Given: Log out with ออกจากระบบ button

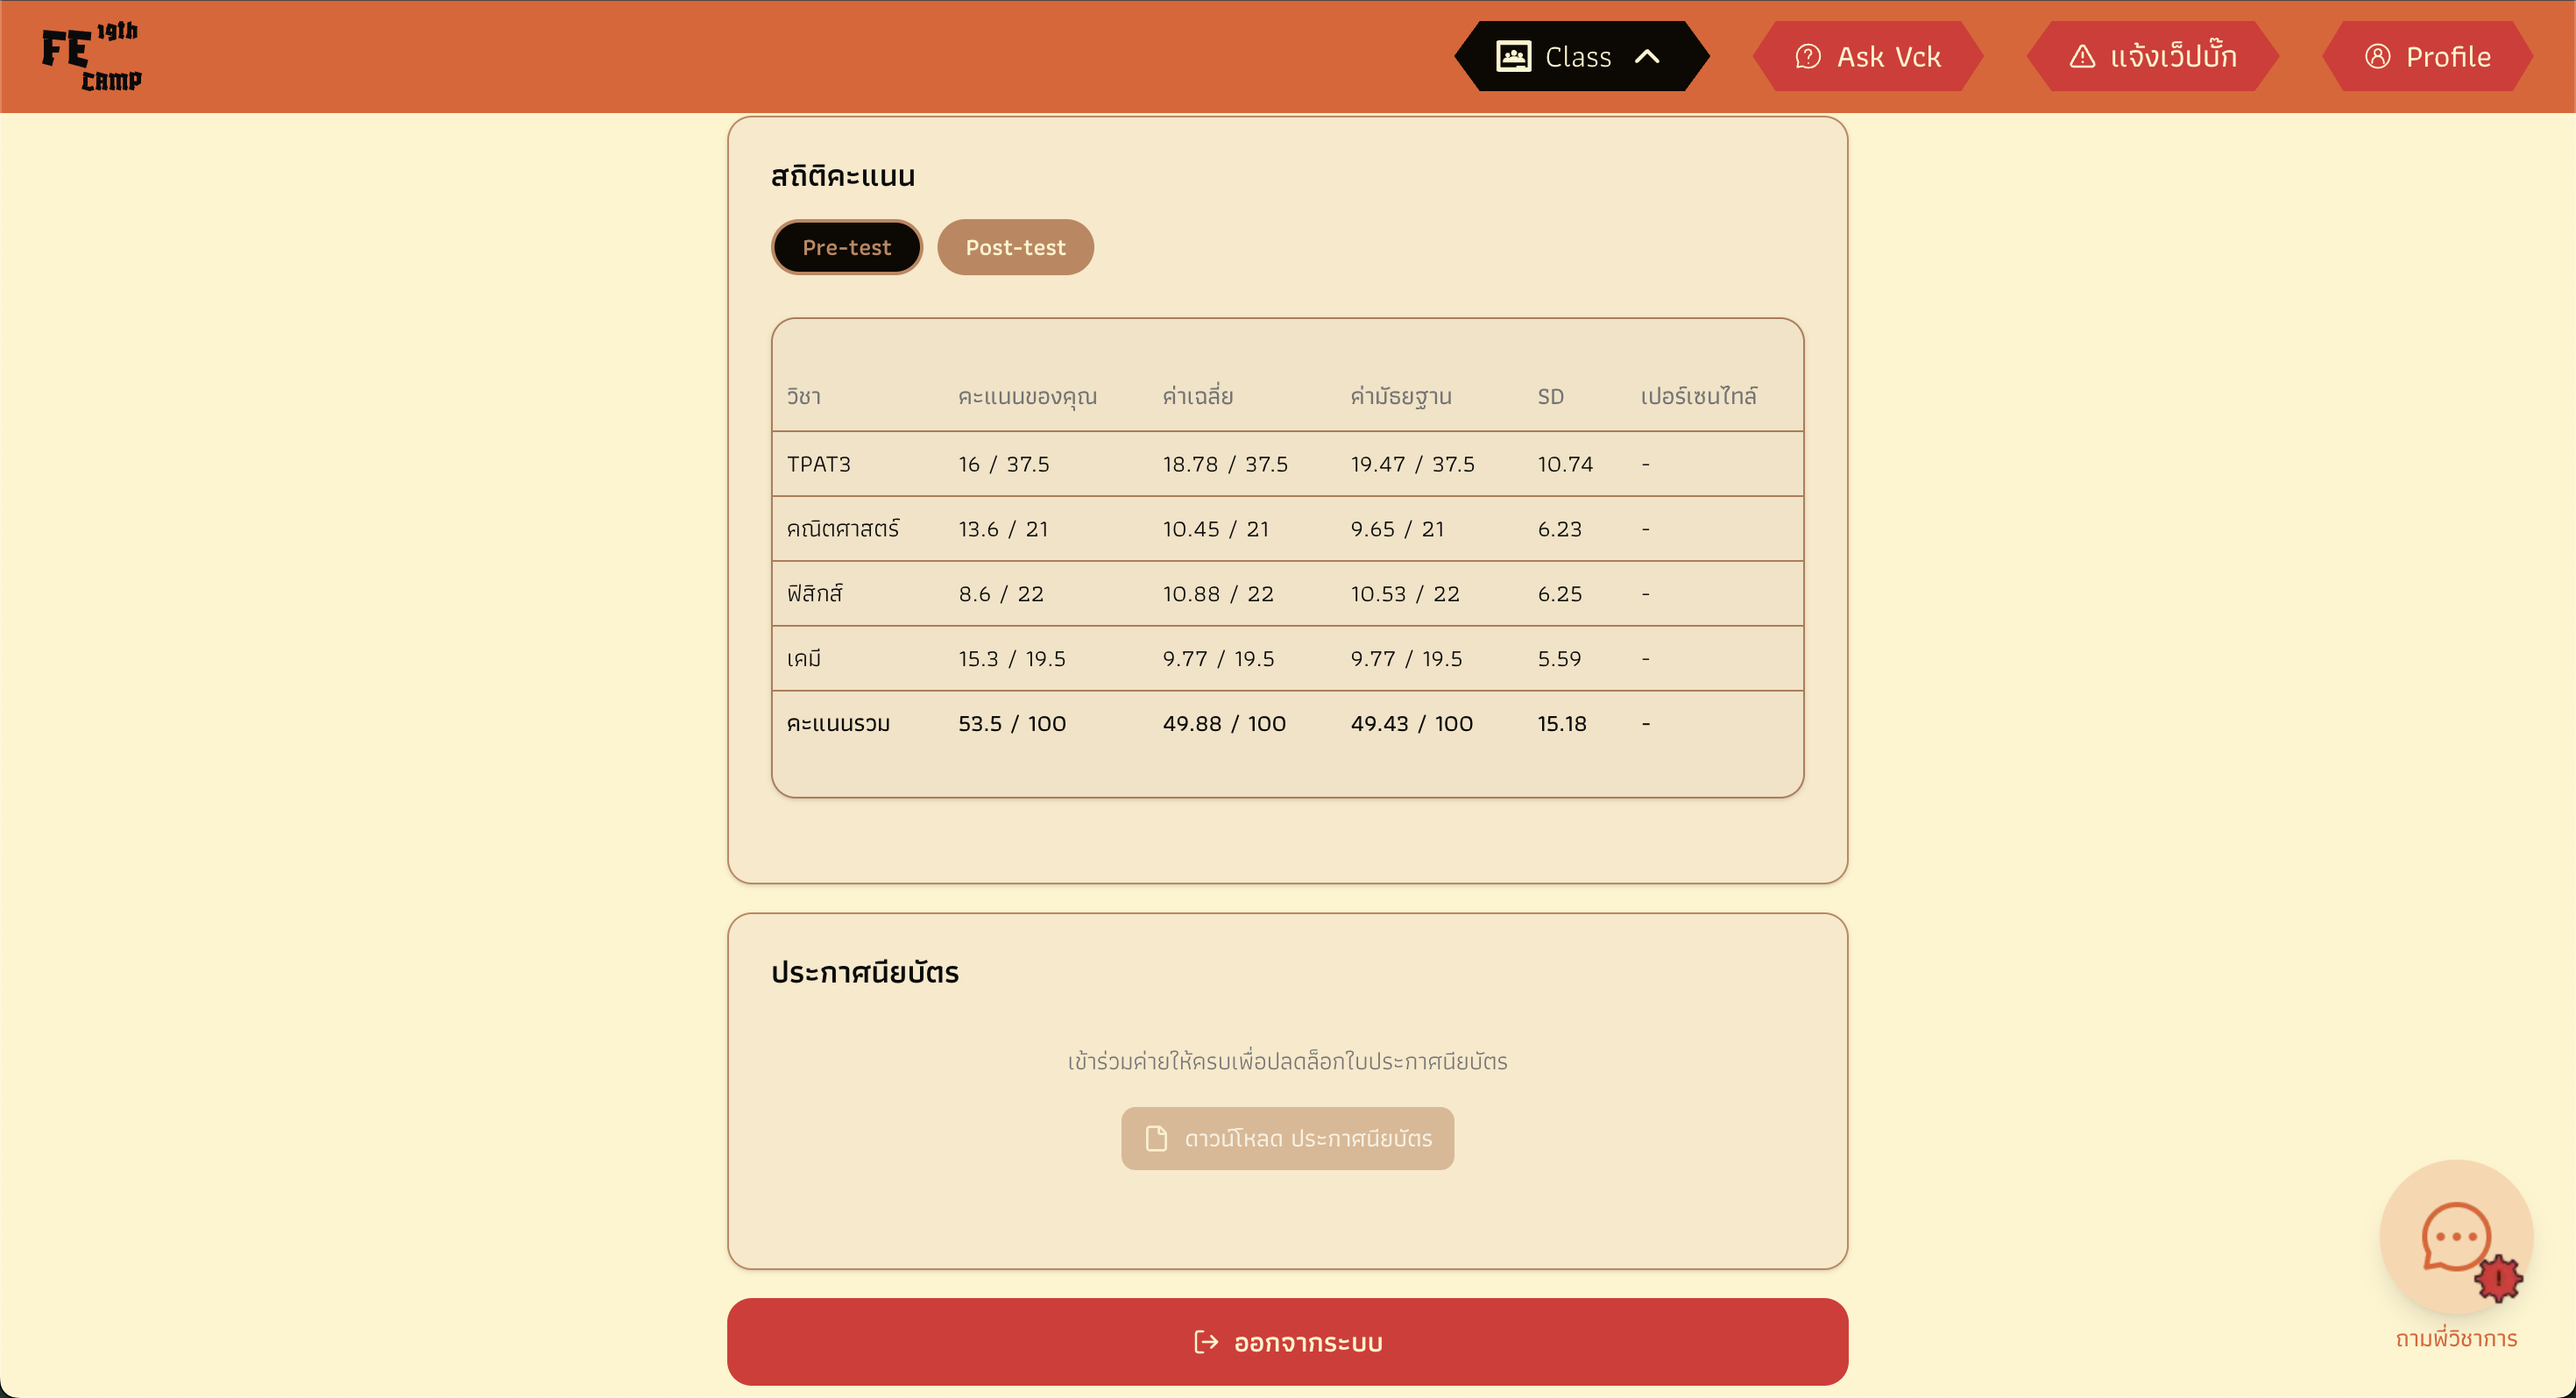Looking at the screenshot, I should [1287, 1342].
